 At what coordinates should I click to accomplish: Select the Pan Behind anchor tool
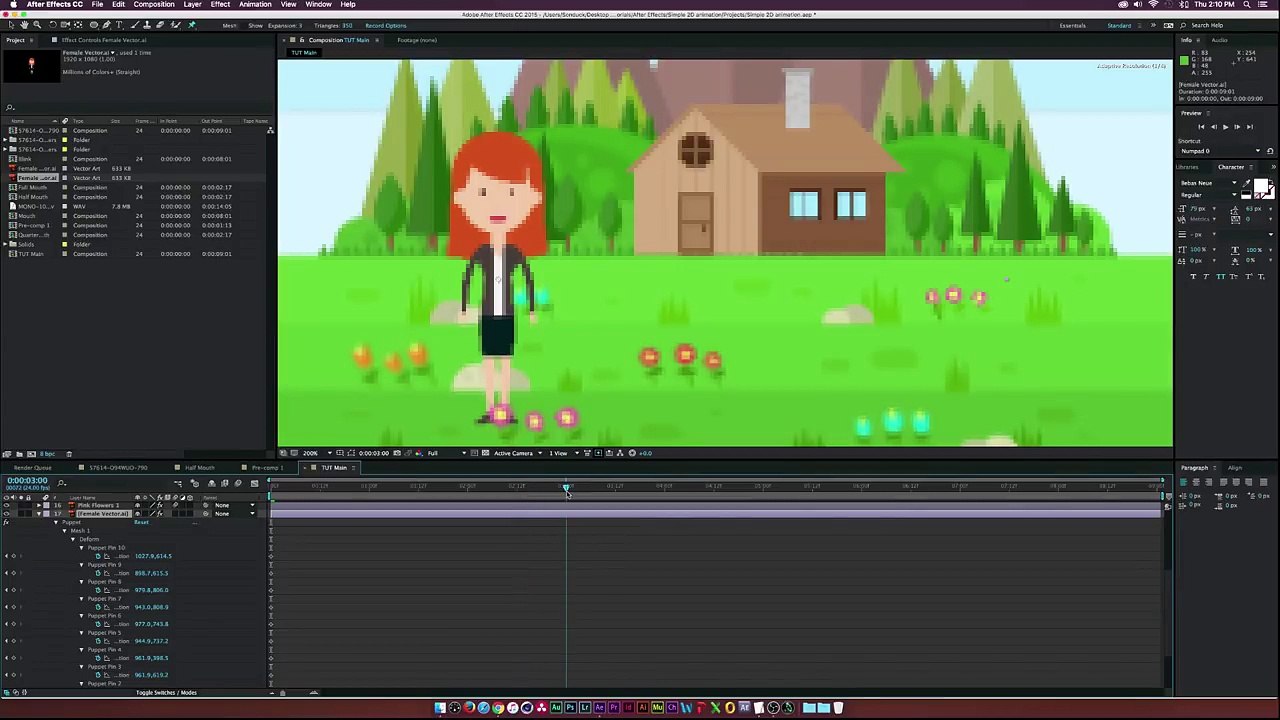pos(78,25)
